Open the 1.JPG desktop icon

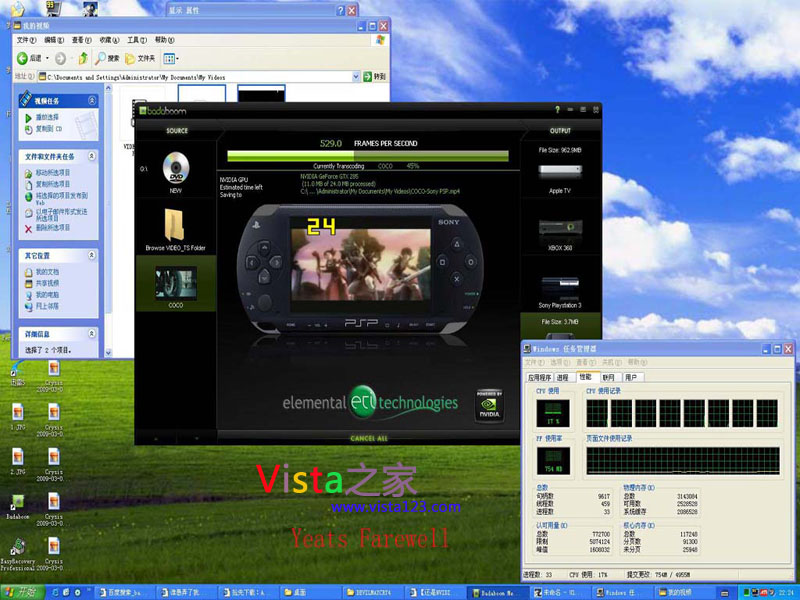tap(18, 416)
